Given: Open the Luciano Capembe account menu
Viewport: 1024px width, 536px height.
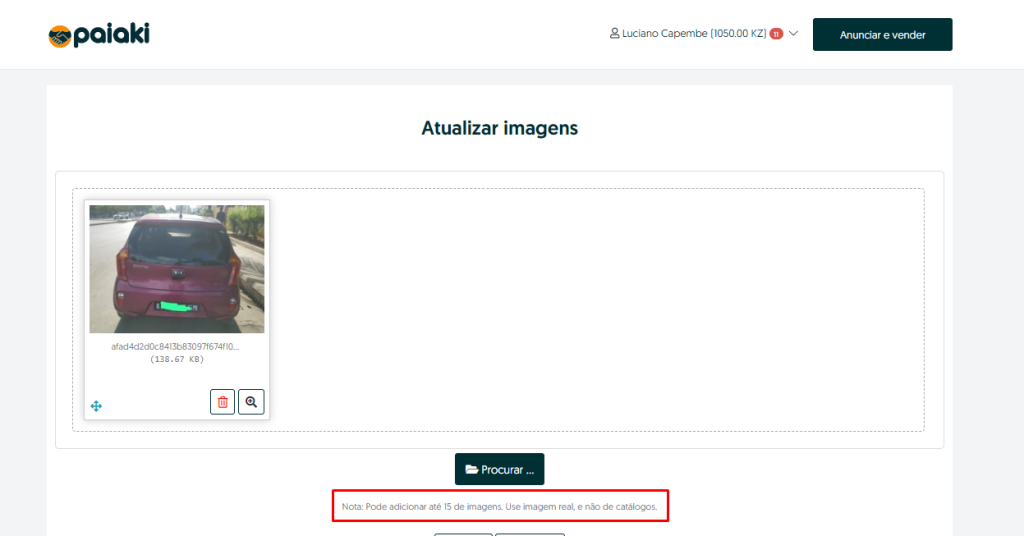Looking at the screenshot, I should [x=703, y=33].
